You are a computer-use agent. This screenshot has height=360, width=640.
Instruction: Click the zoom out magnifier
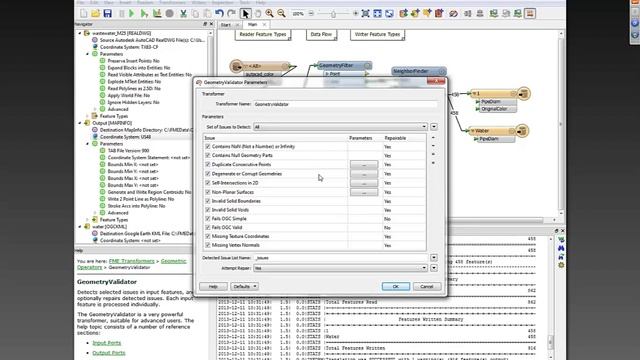(x=281, y=13)
